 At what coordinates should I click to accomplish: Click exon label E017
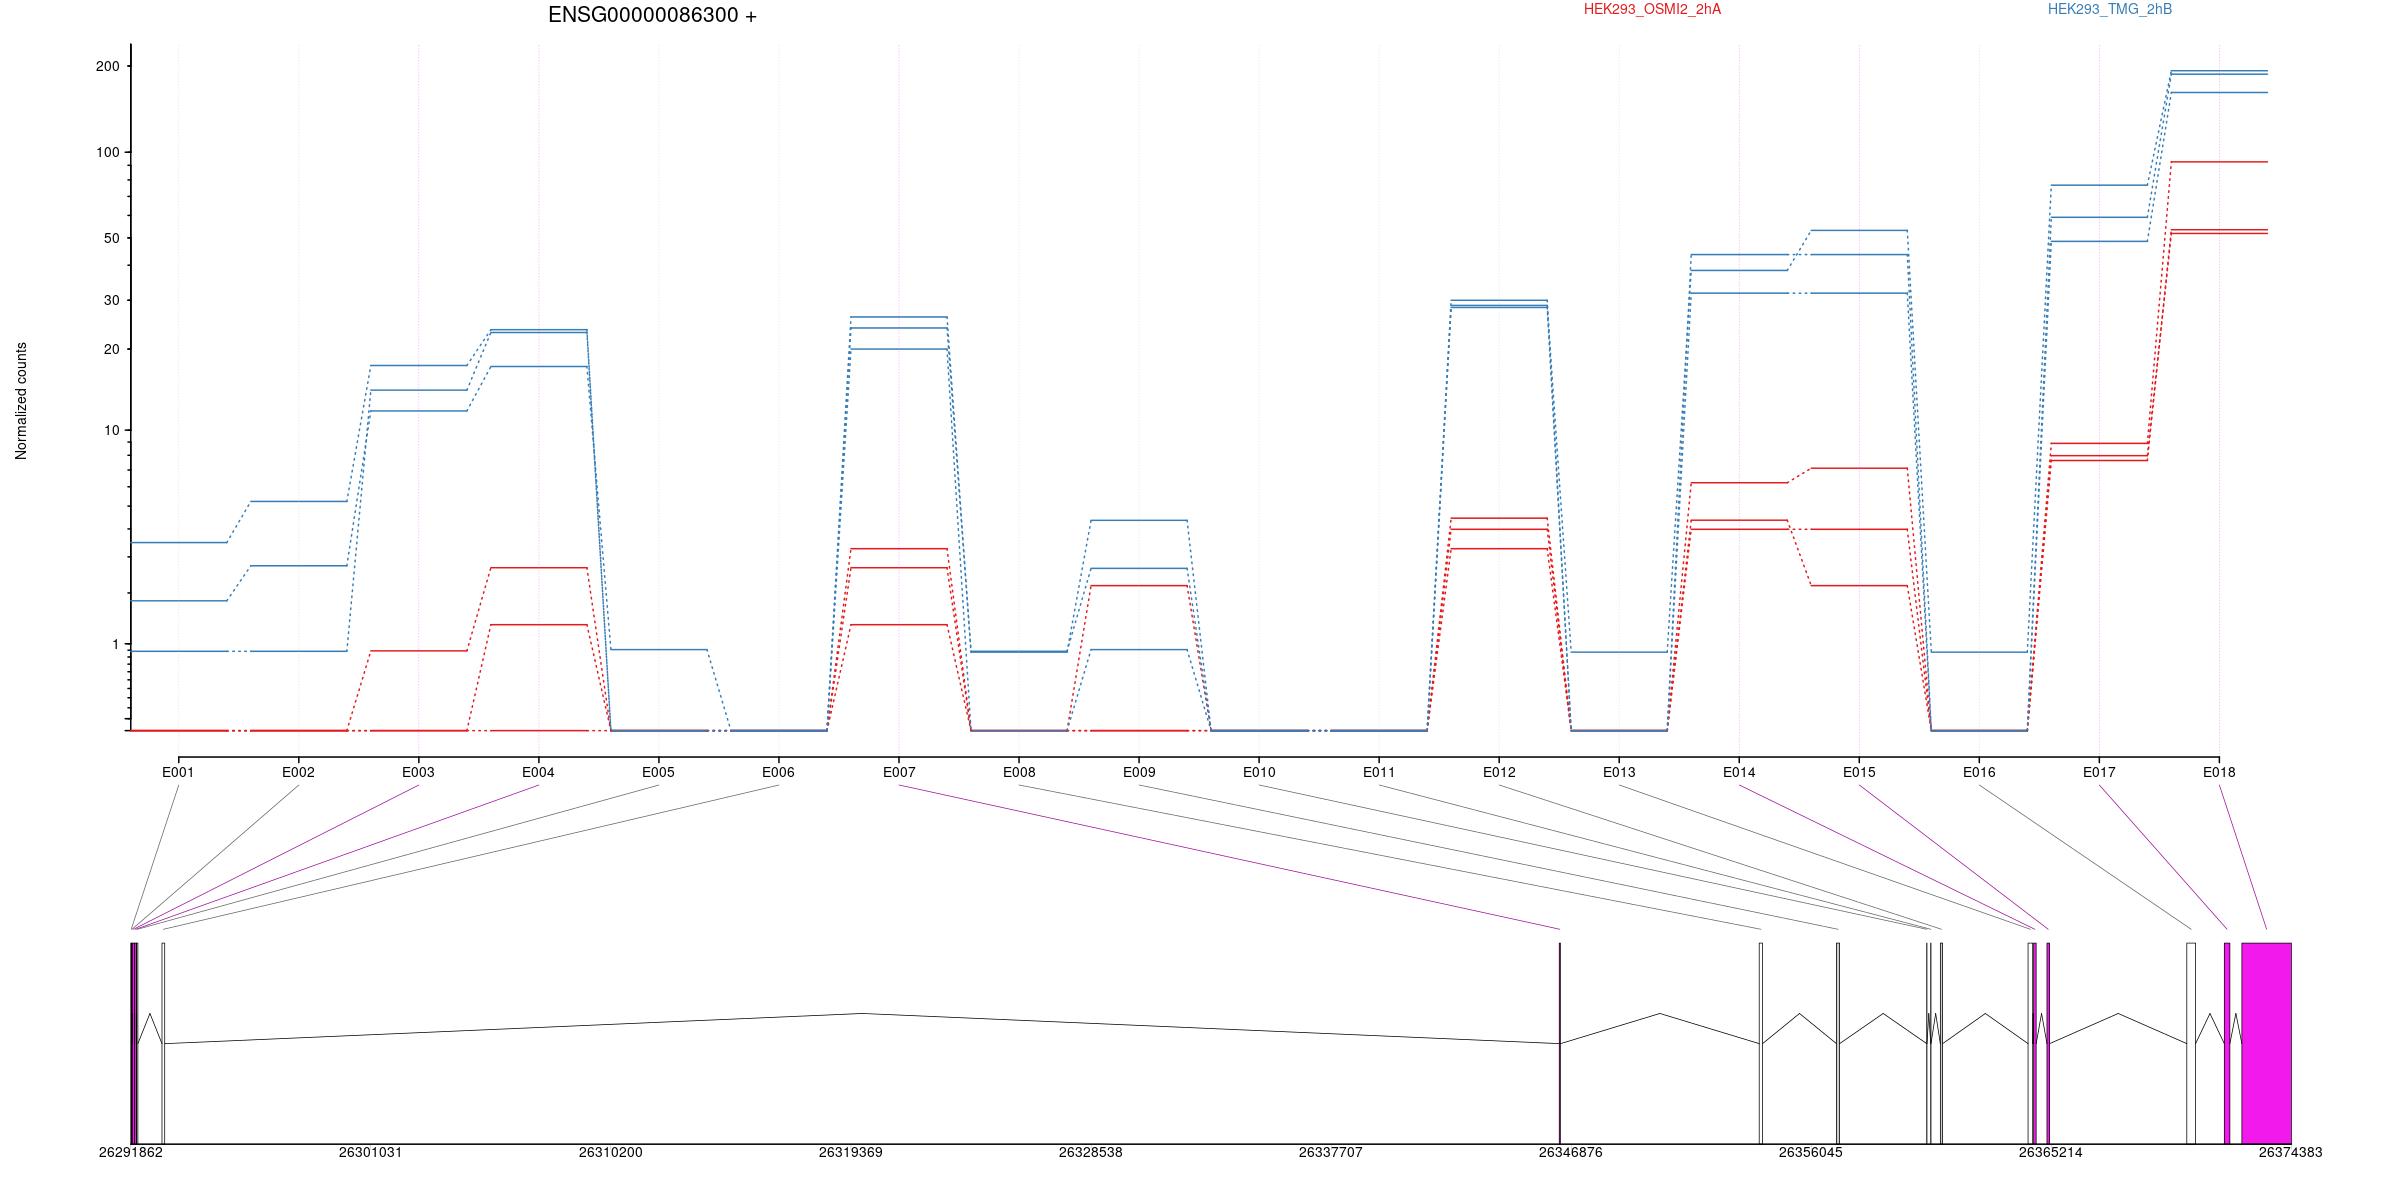(x=2099, y=772)
